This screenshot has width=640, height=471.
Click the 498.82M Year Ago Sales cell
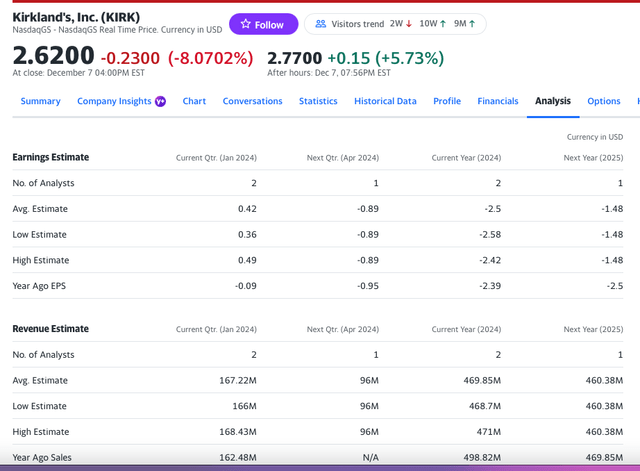point(482,458)
